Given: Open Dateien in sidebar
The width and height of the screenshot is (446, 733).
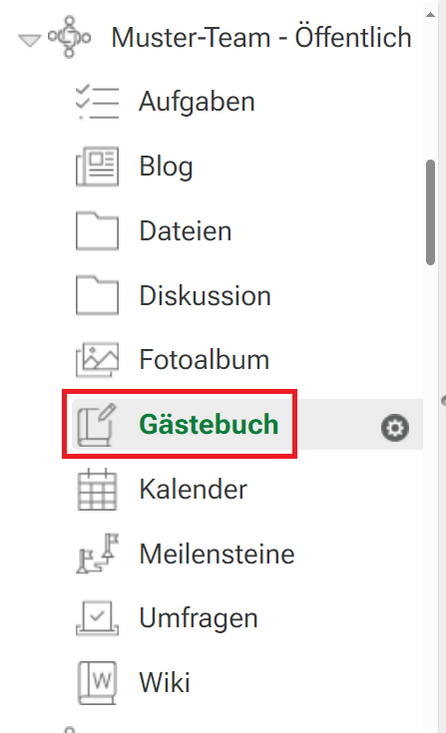Looking at the screenshot, I should (186, 231).
